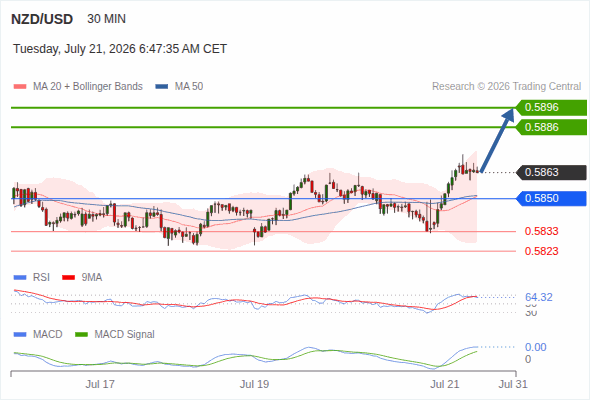Select the 9MA red legend marker
This screenshot has height=400, width=590.
click(68, 278)
